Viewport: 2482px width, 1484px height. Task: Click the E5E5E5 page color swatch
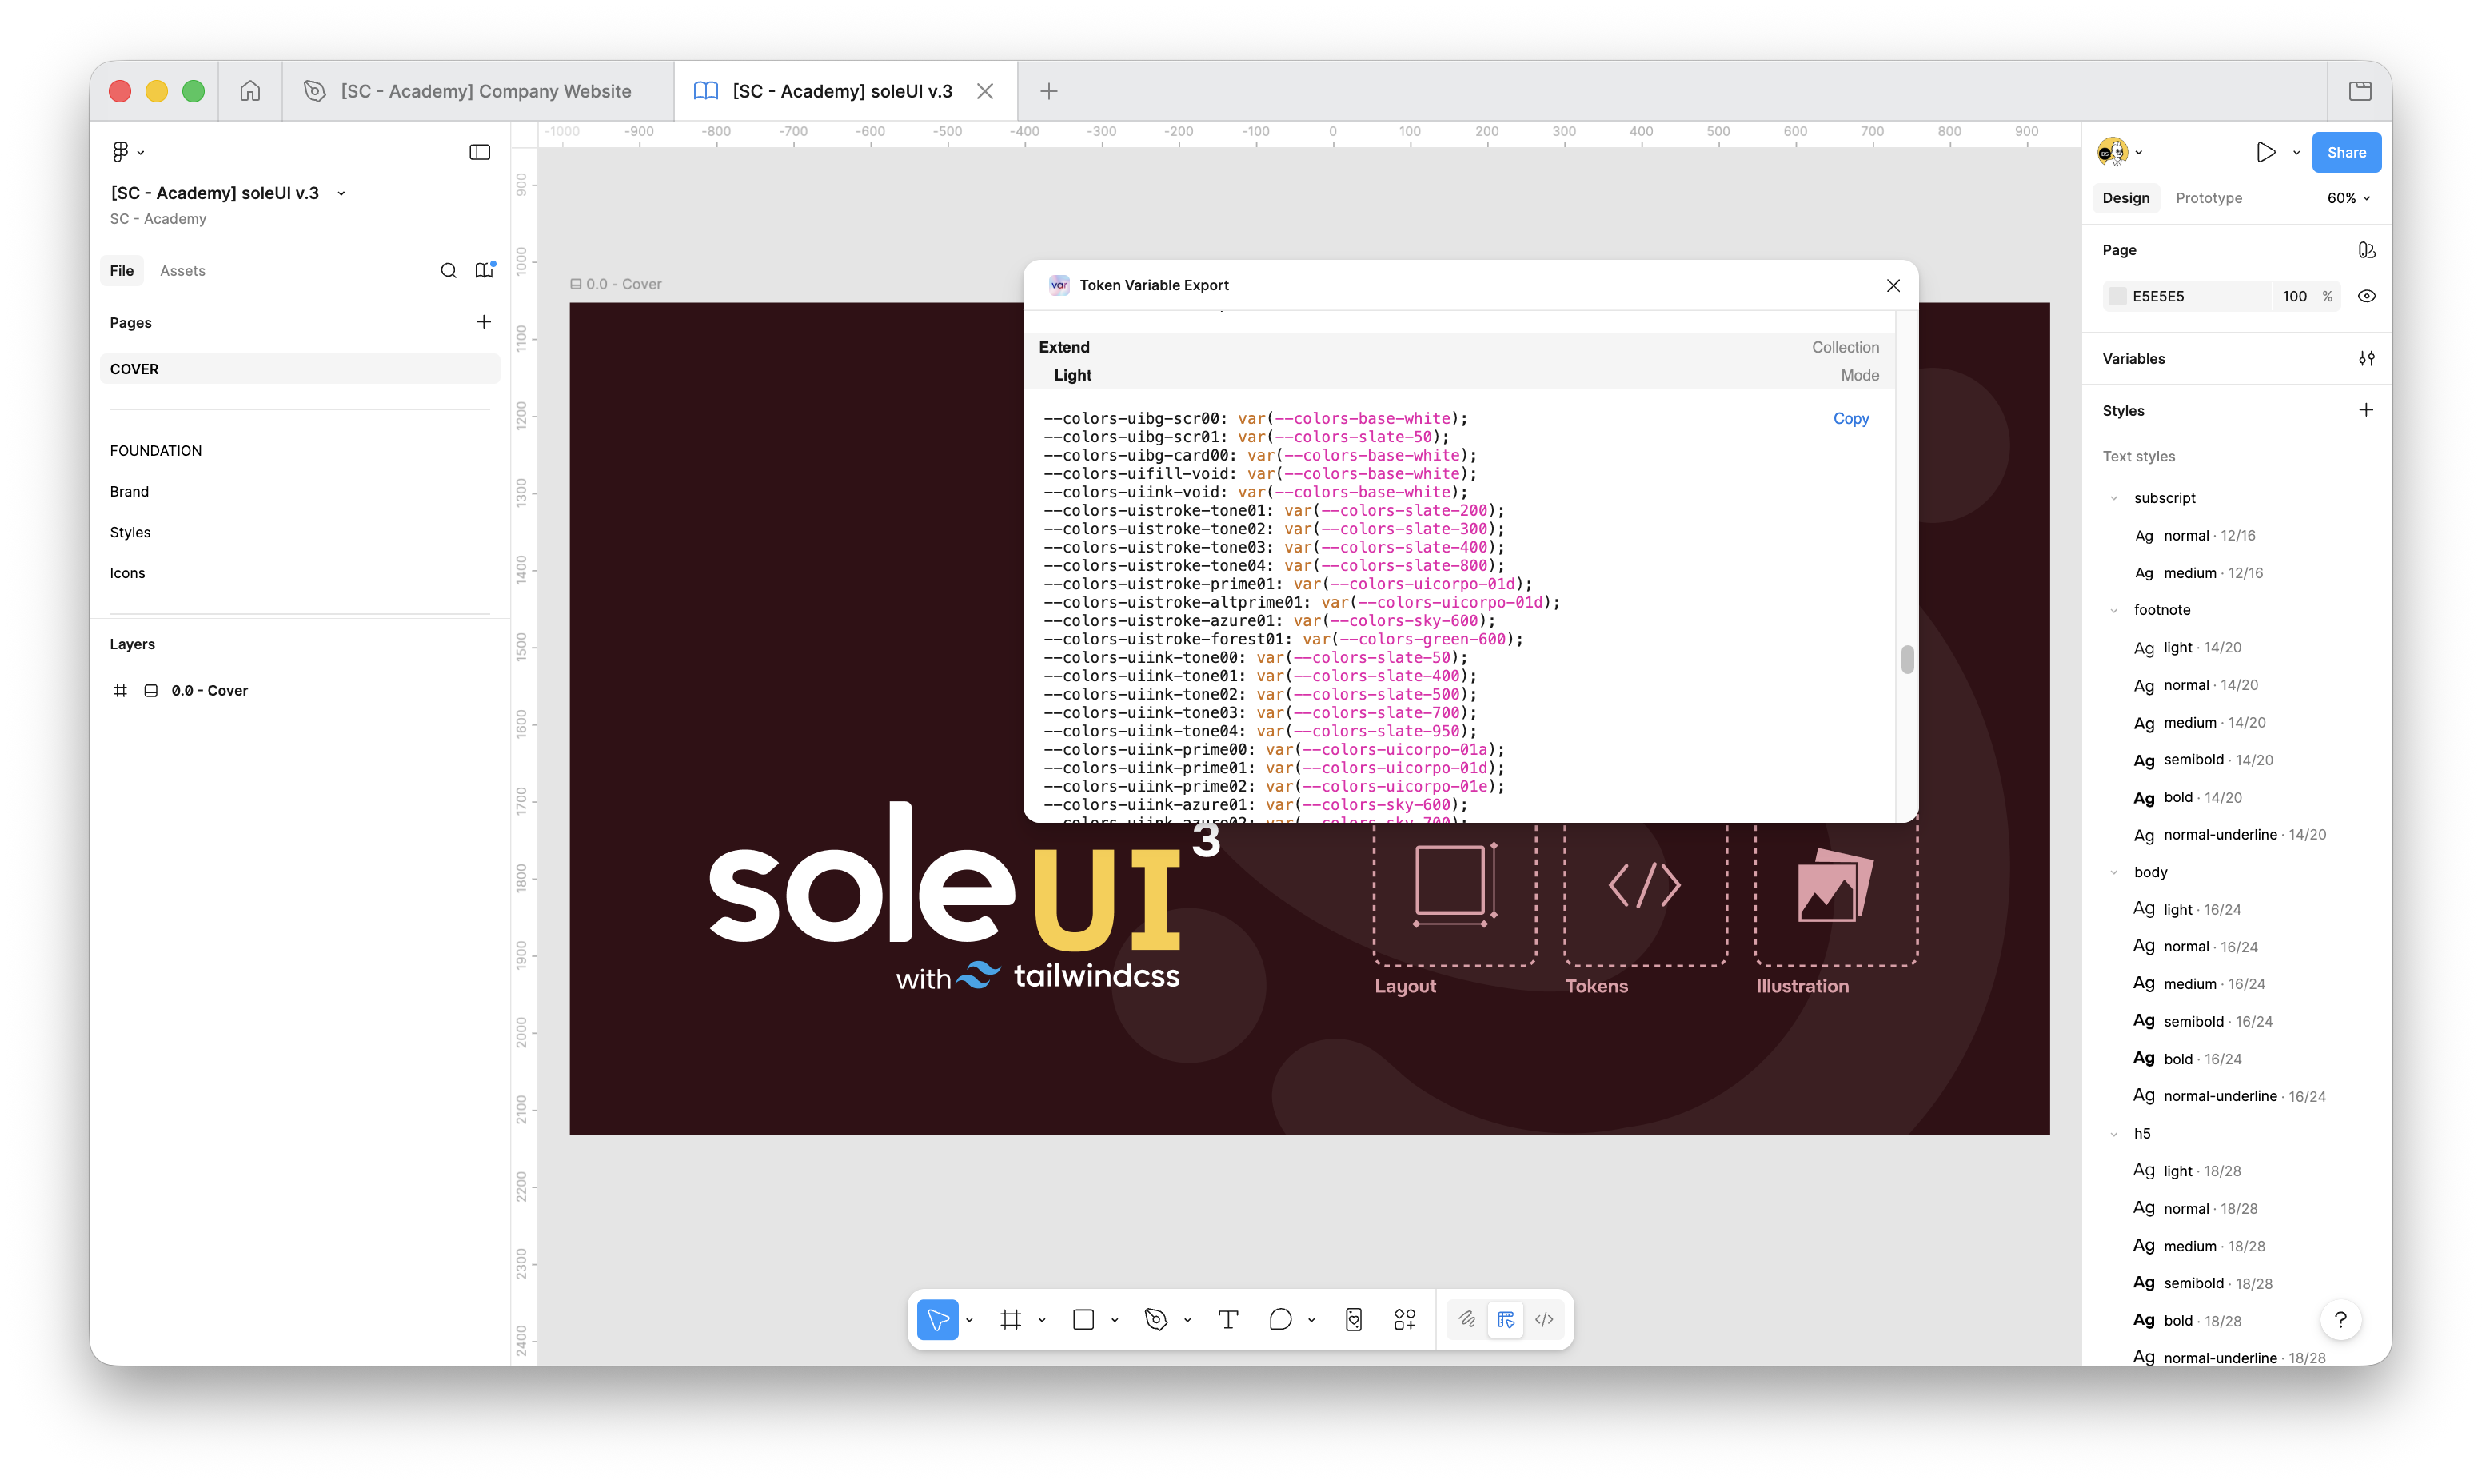(2118, 295)
